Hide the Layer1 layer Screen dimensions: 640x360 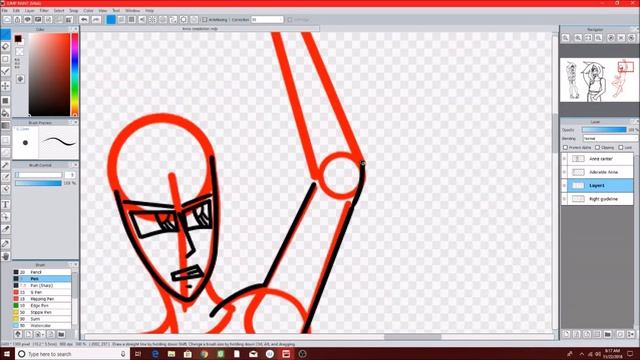coord(564,186)
